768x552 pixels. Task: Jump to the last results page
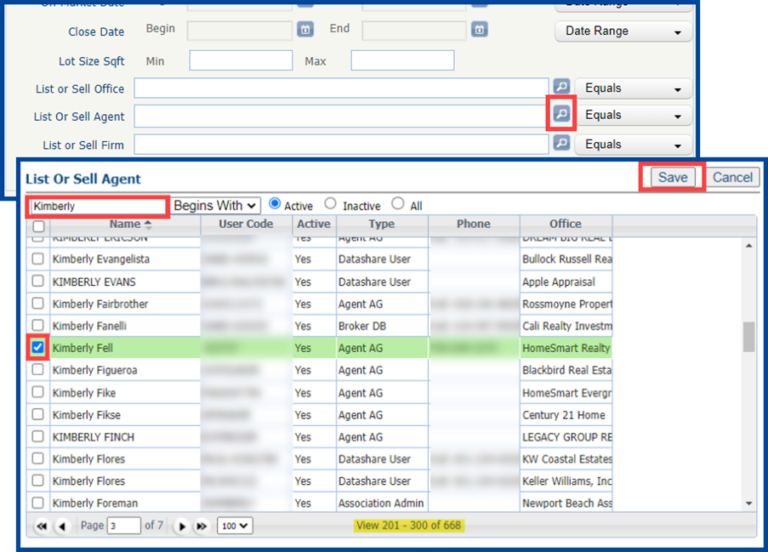click(201, 526)
